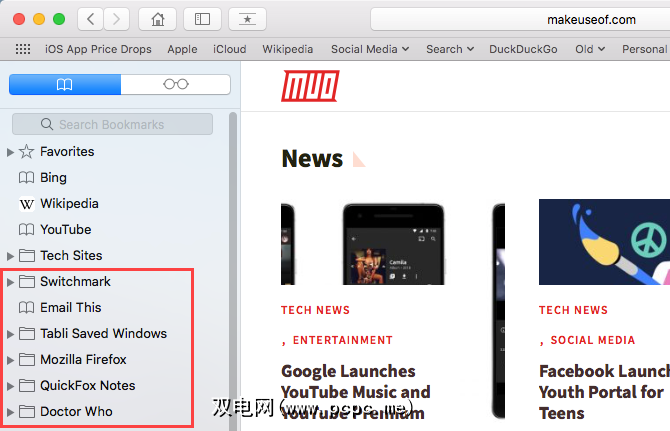This screenshot has width=670, height=431.
Task: Click the Tabli Saved Windows folder icon
Action: click(x=27, y=334)
